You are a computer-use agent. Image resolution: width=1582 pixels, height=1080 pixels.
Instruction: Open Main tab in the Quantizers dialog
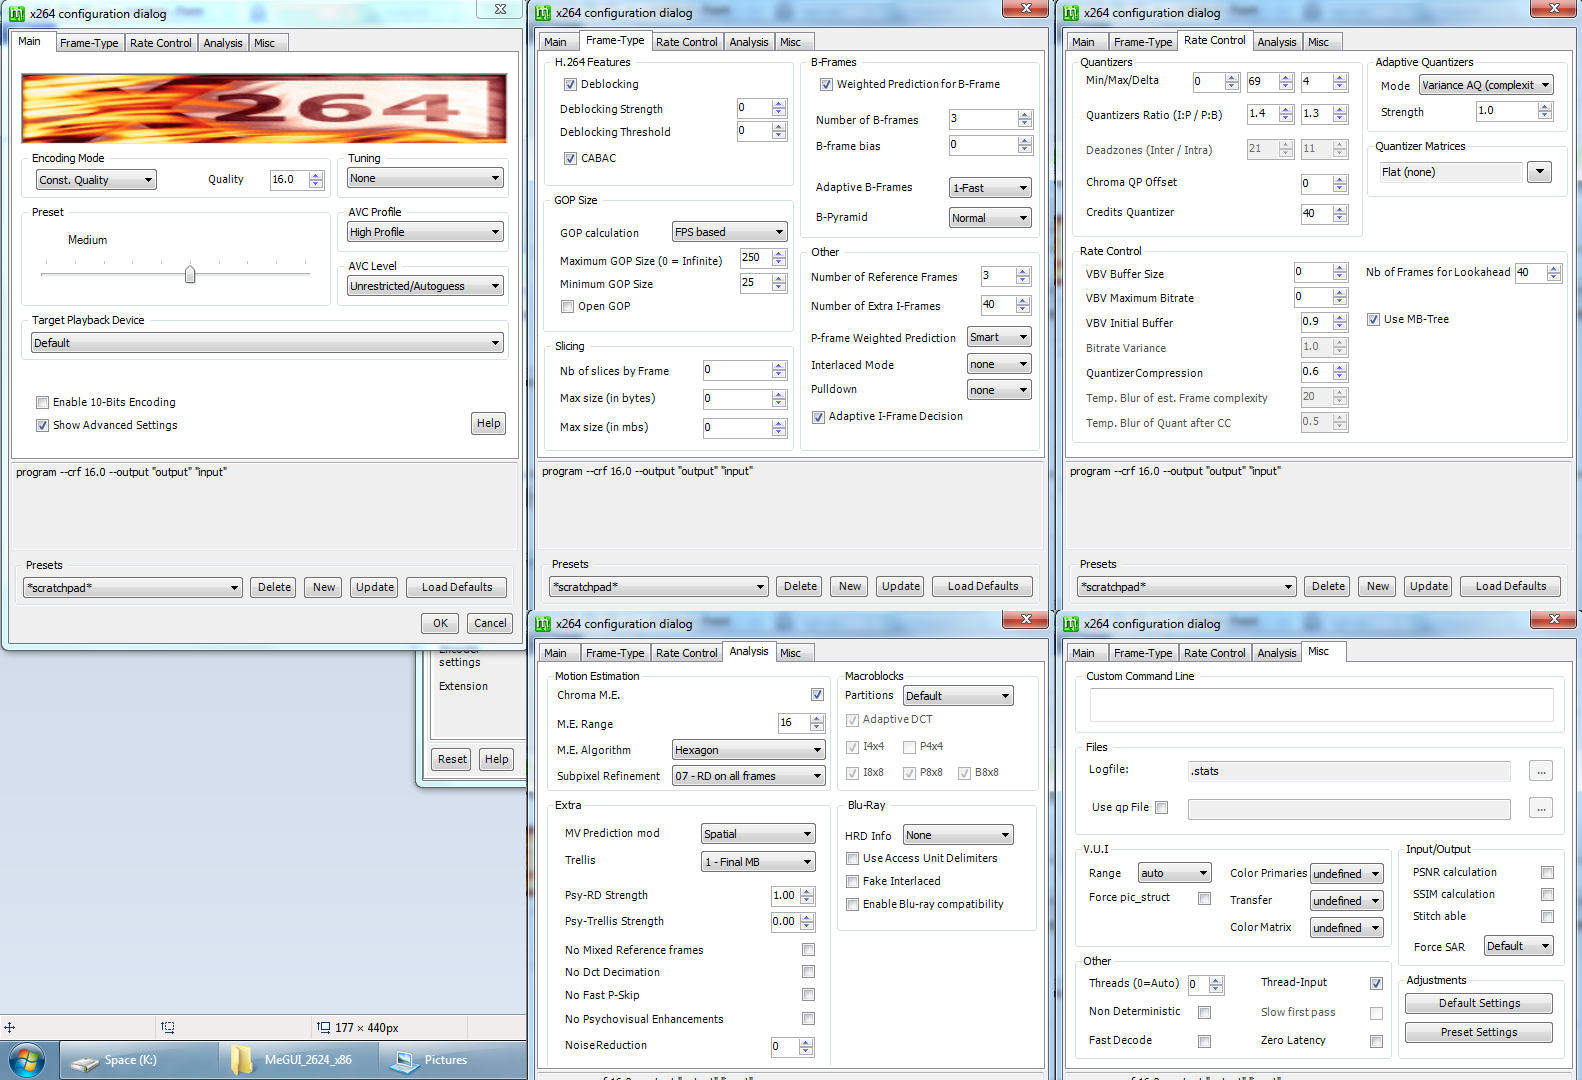(1083, 42)
